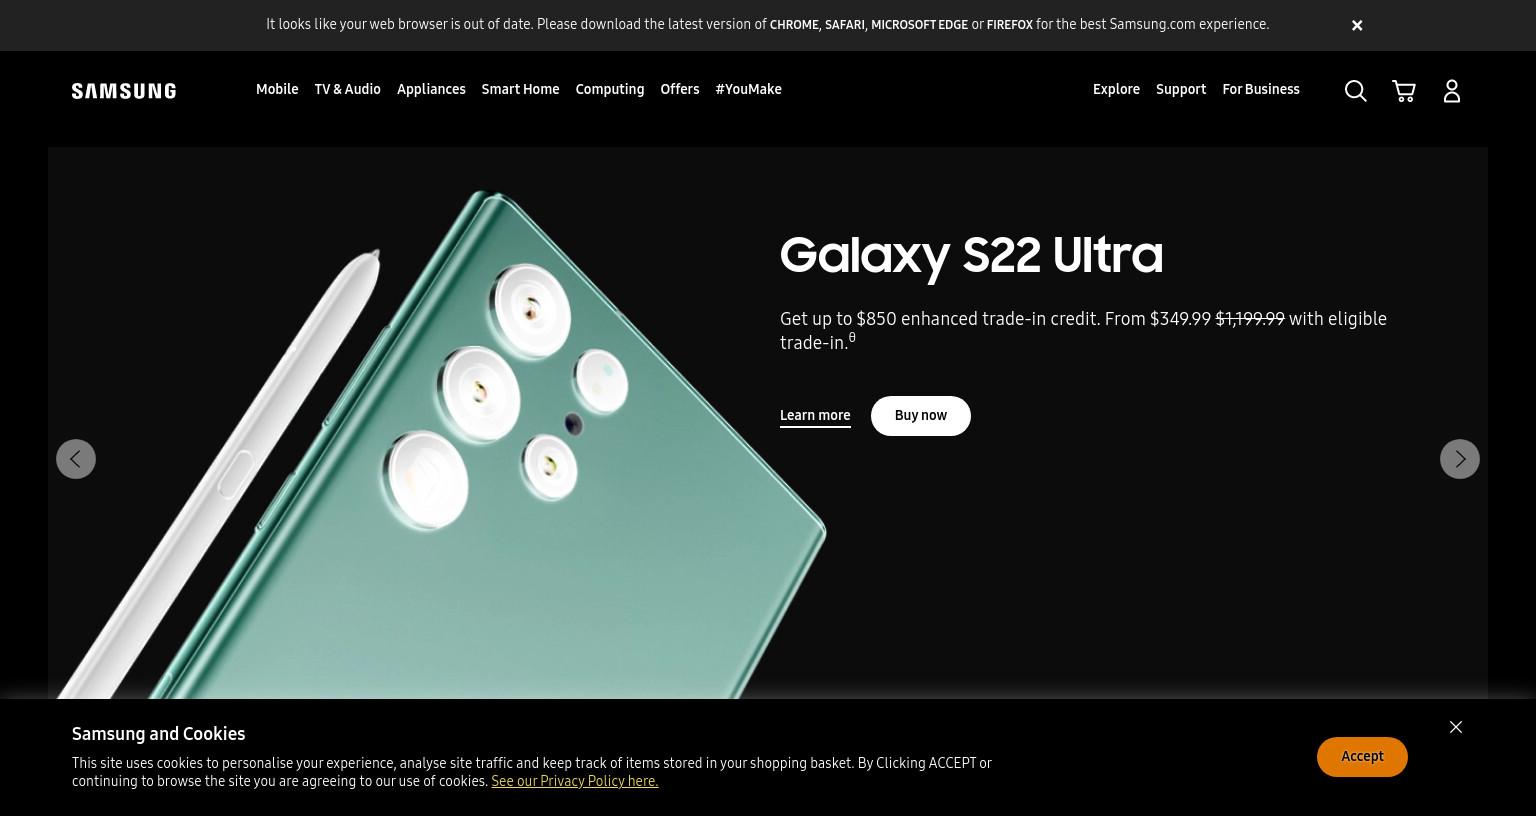The height and width of the screenshot is (816, 1536).
Task: Click the Samsung logo
Action: [x=124, y=91]
